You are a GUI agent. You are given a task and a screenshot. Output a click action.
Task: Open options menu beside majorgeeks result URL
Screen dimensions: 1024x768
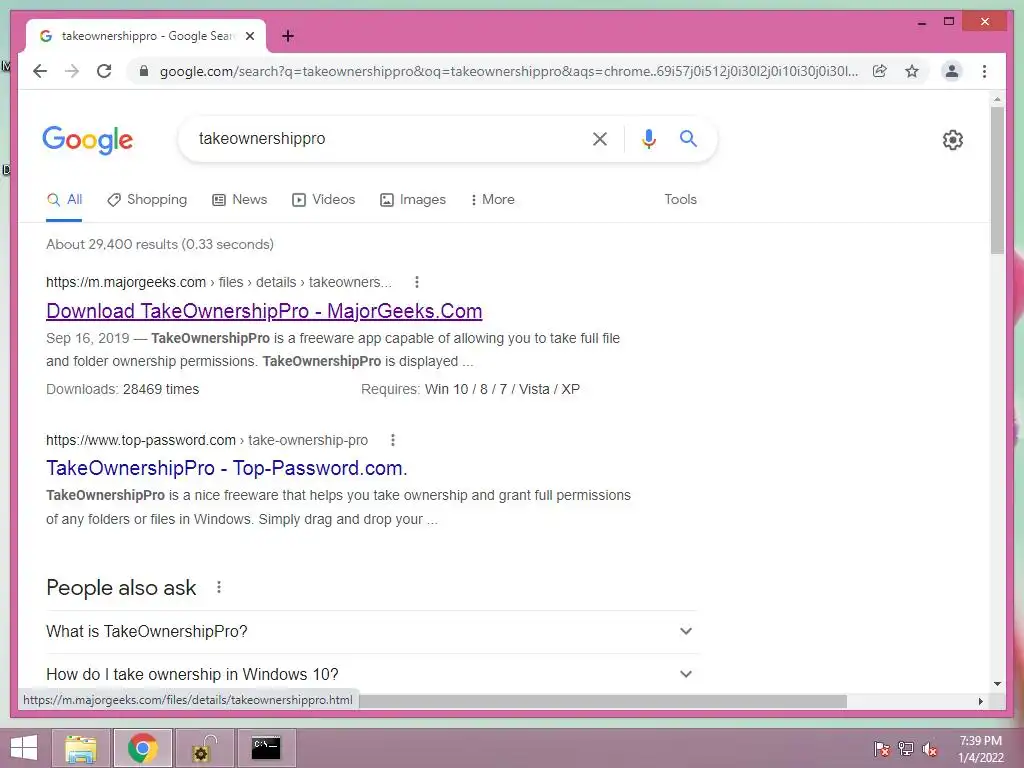(417, 282)
